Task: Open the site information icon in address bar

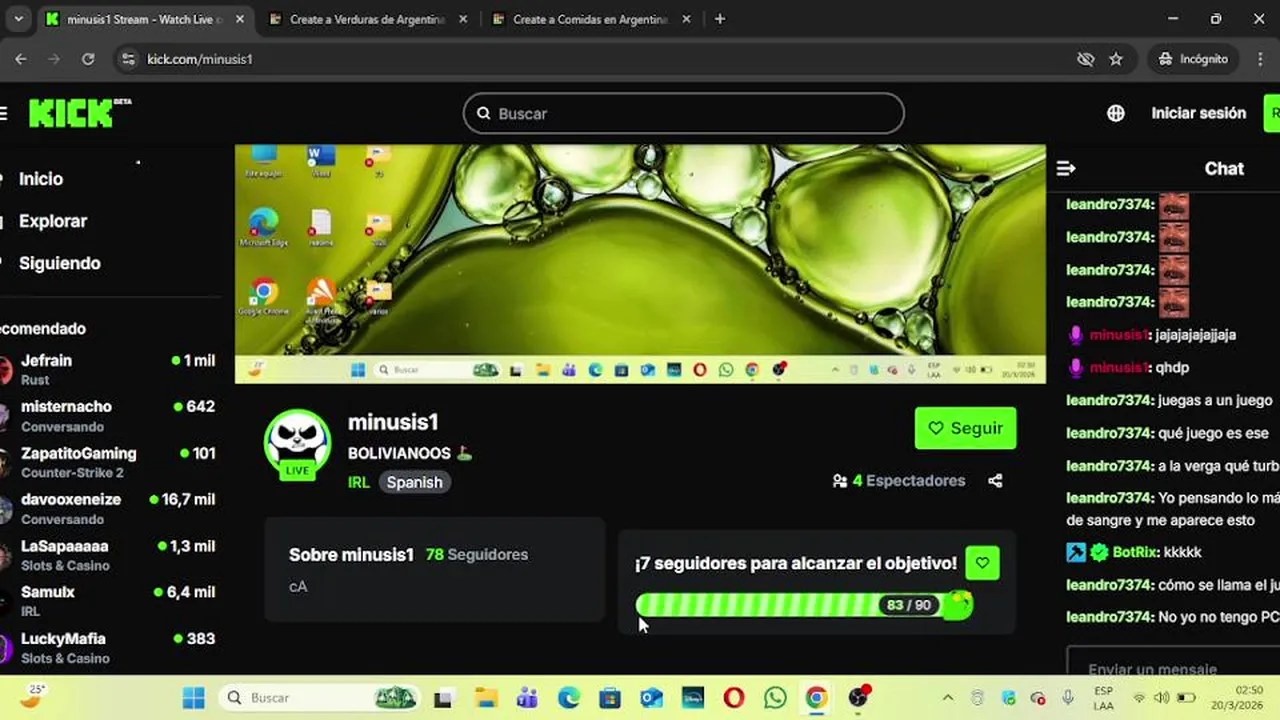Action: point(127,59)
